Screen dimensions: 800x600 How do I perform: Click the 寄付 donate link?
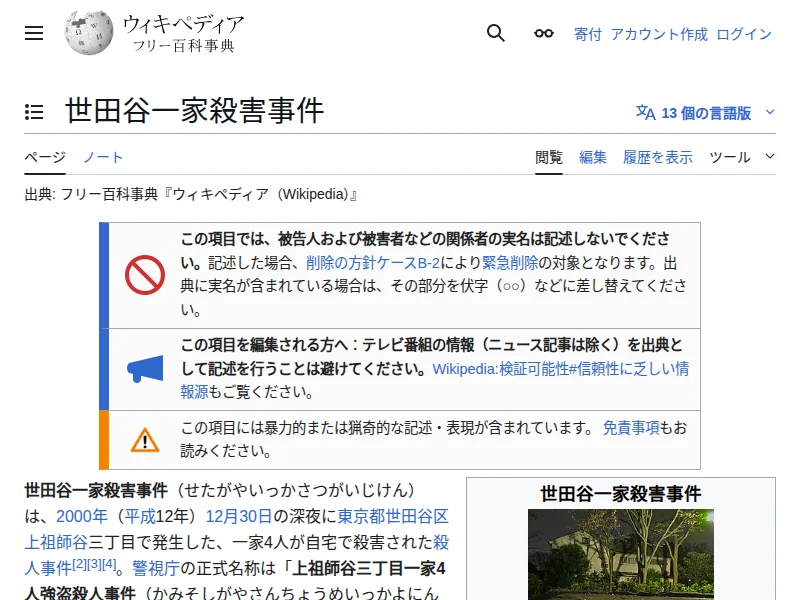588,34
